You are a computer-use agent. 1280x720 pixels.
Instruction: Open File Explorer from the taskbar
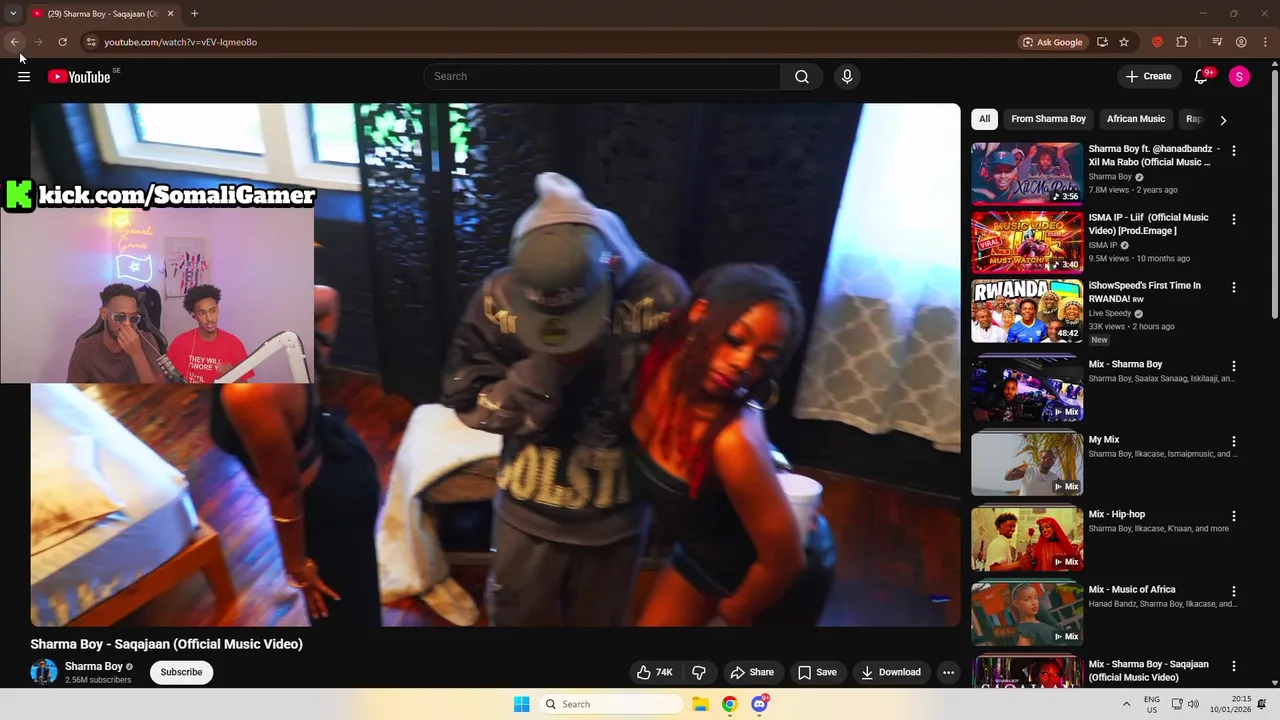pyautogui.click(x=700, y=704)
